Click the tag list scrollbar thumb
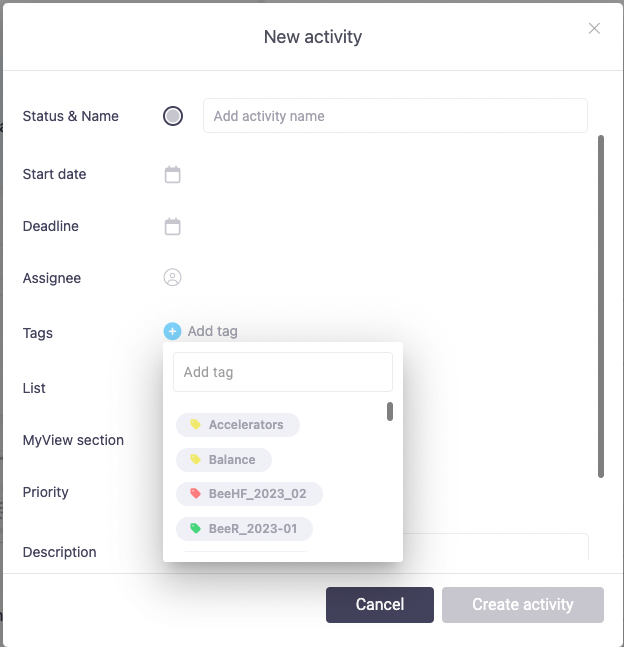The height and width of the screenshot is (647, 624). 390,411
